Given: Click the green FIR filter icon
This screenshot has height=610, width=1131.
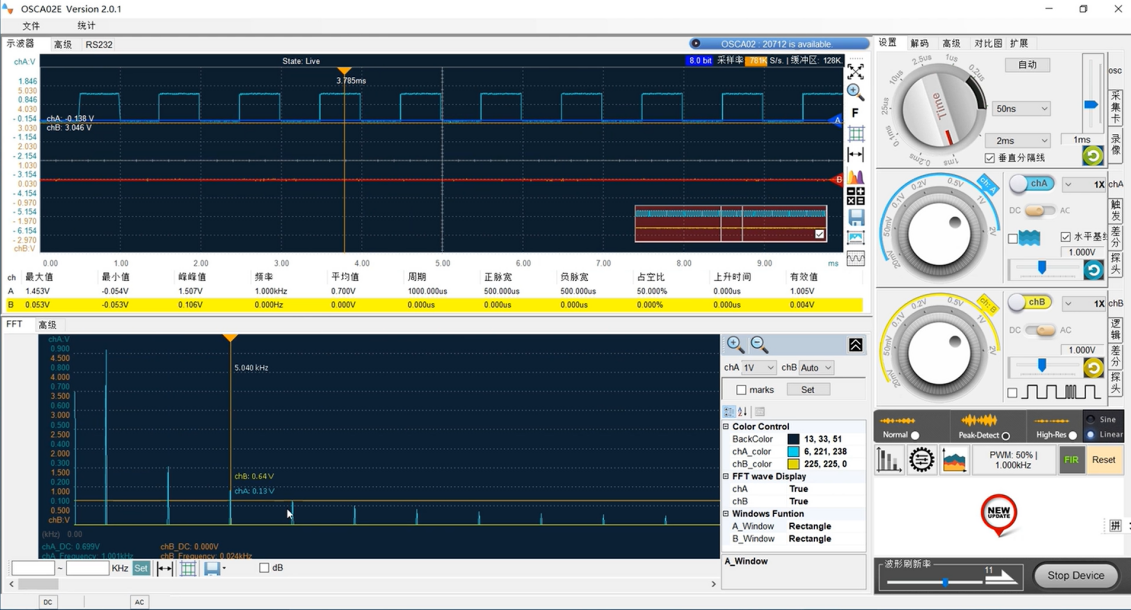Looking at the screenshot, I should [x=1071, y=460].
